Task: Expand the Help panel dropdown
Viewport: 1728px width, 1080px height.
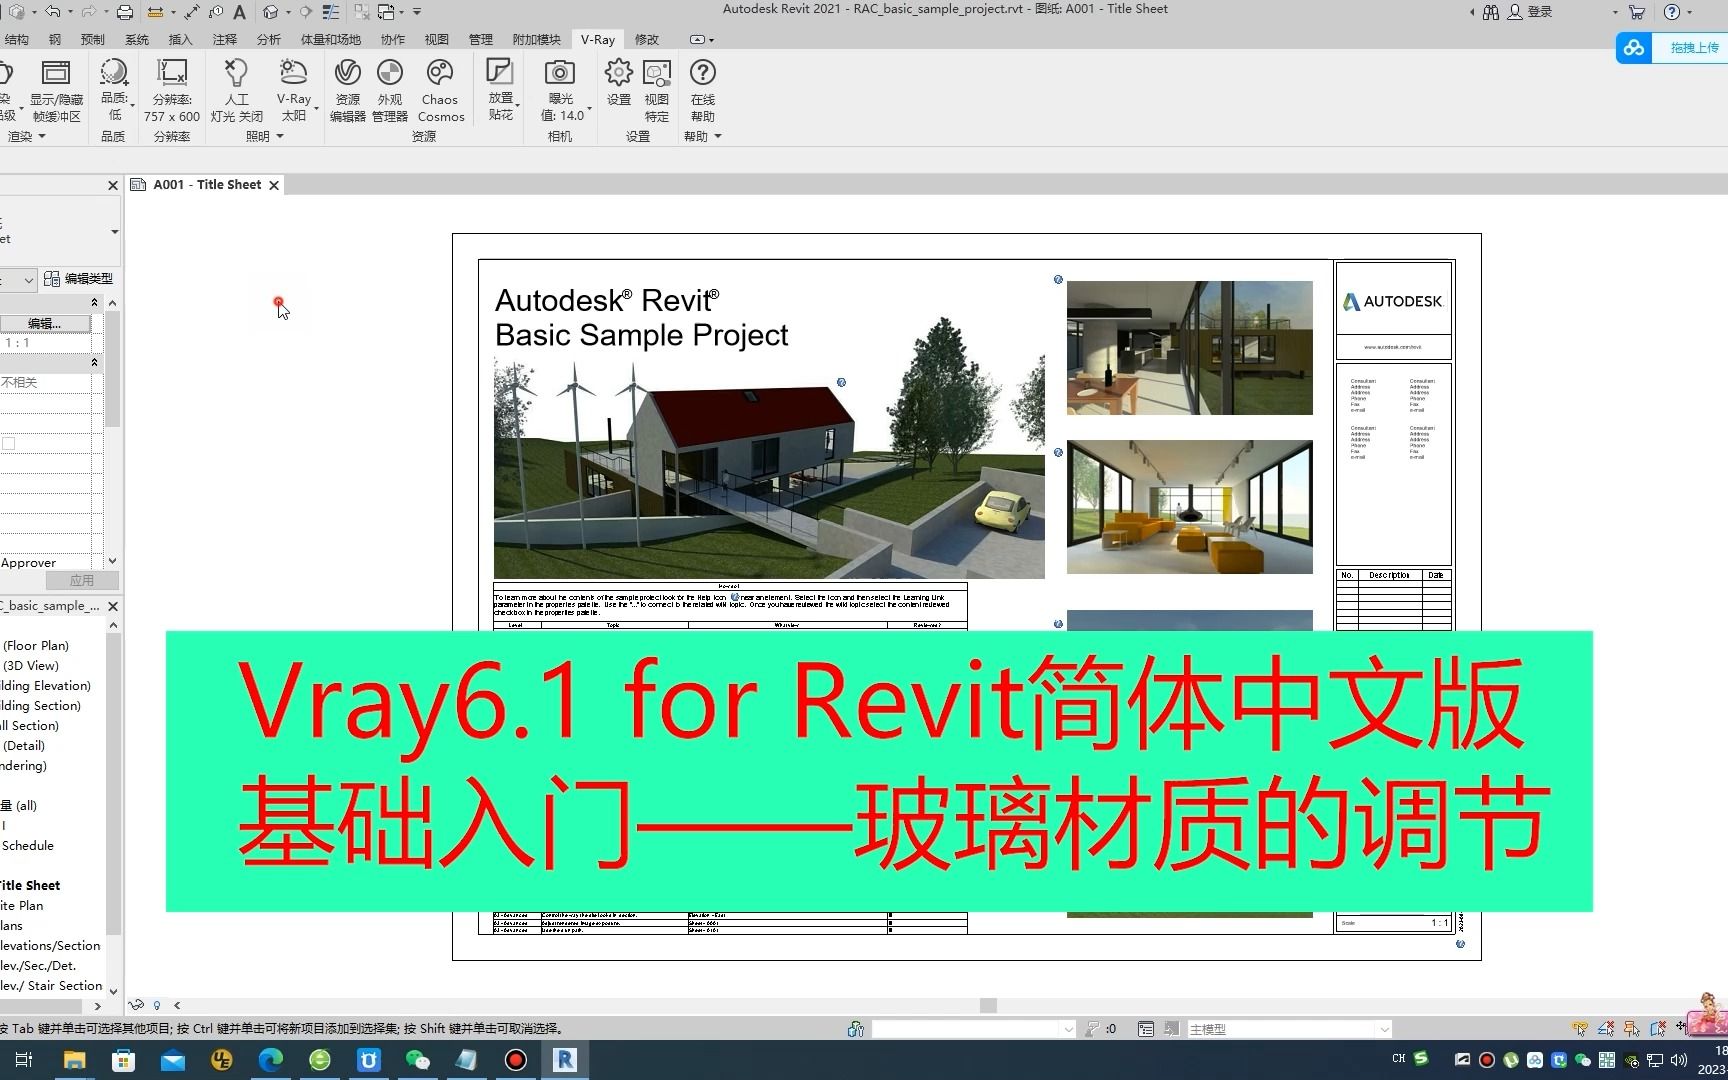Action: click(717, 136)
